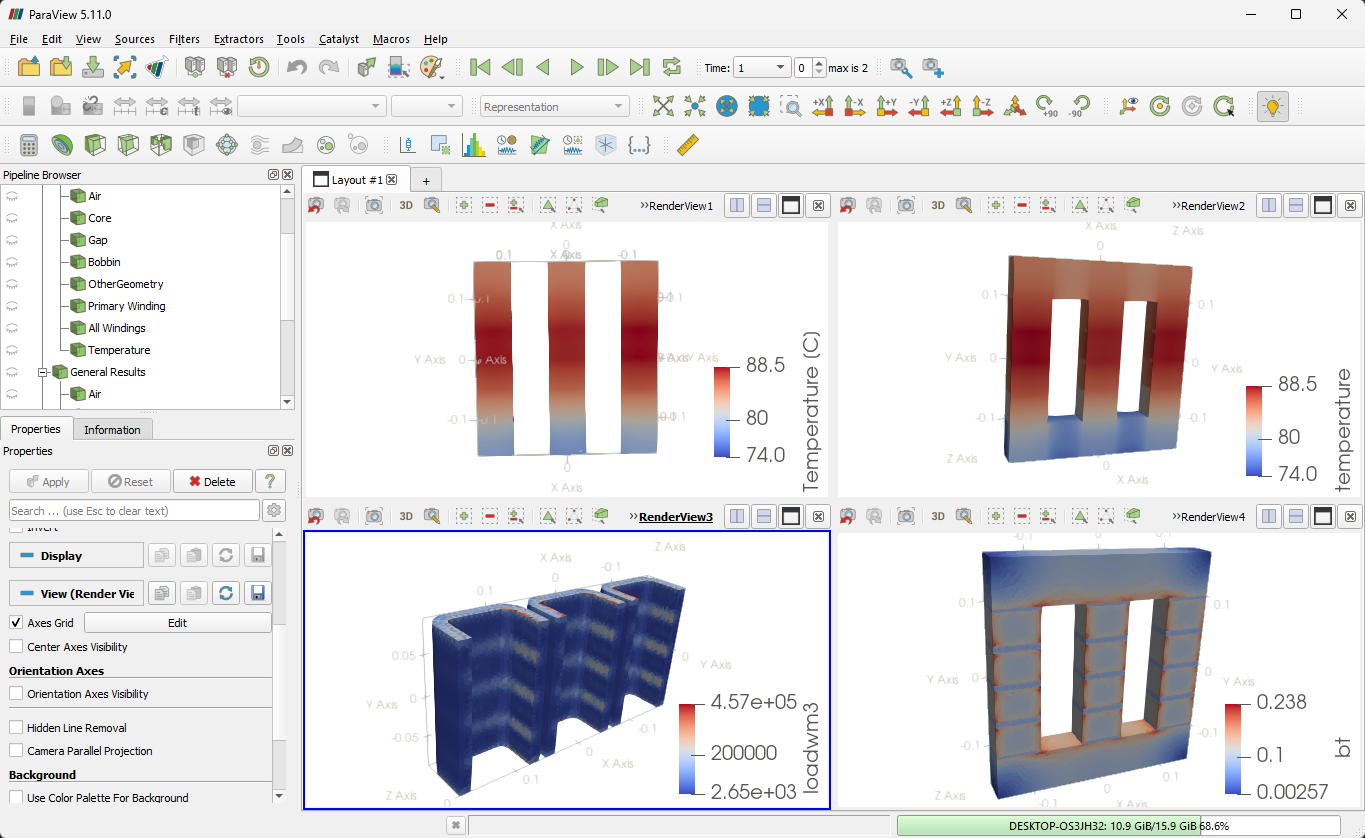Uncheck the Axes Grid checkbox
Image resolution: width=1365 pixels, height=838 pixels.
pyautogui.click(x=16, y=623)
